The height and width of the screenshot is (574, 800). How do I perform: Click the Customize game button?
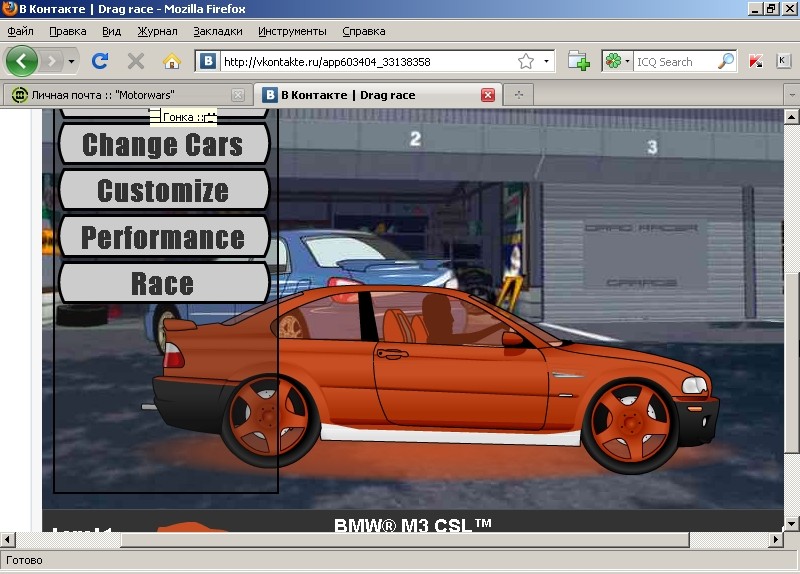point(164,190)
